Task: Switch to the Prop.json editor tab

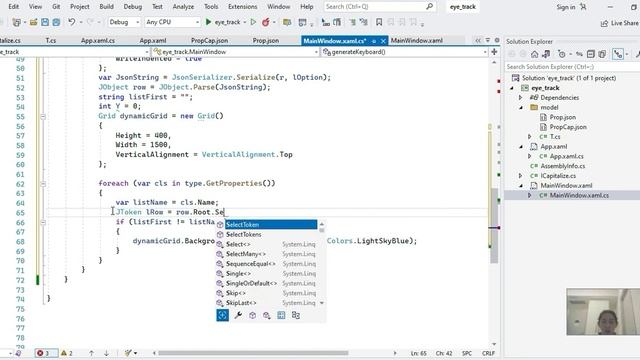Action: [x=266, y=40]
